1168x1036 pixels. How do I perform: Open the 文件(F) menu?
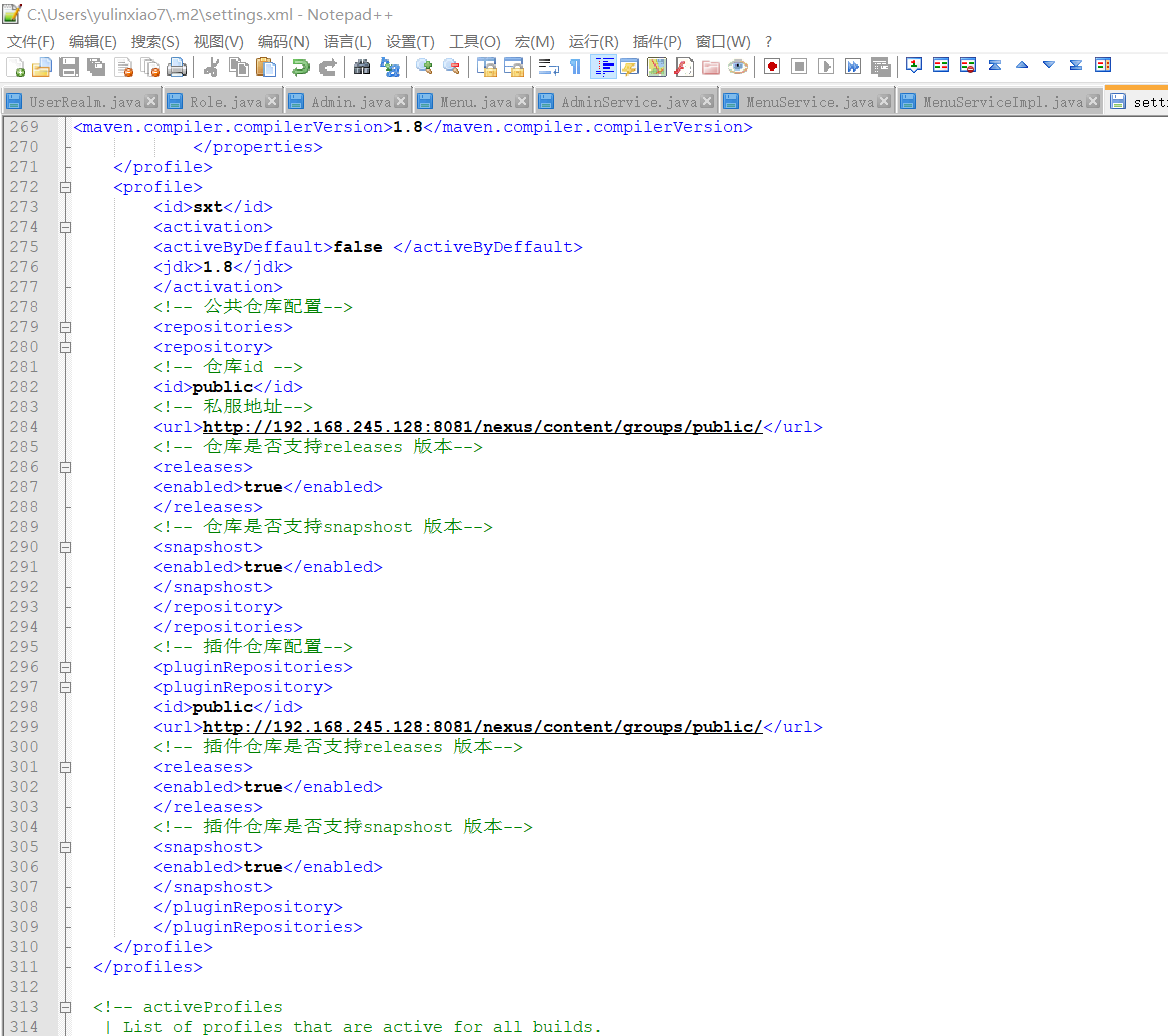point(31,42)
